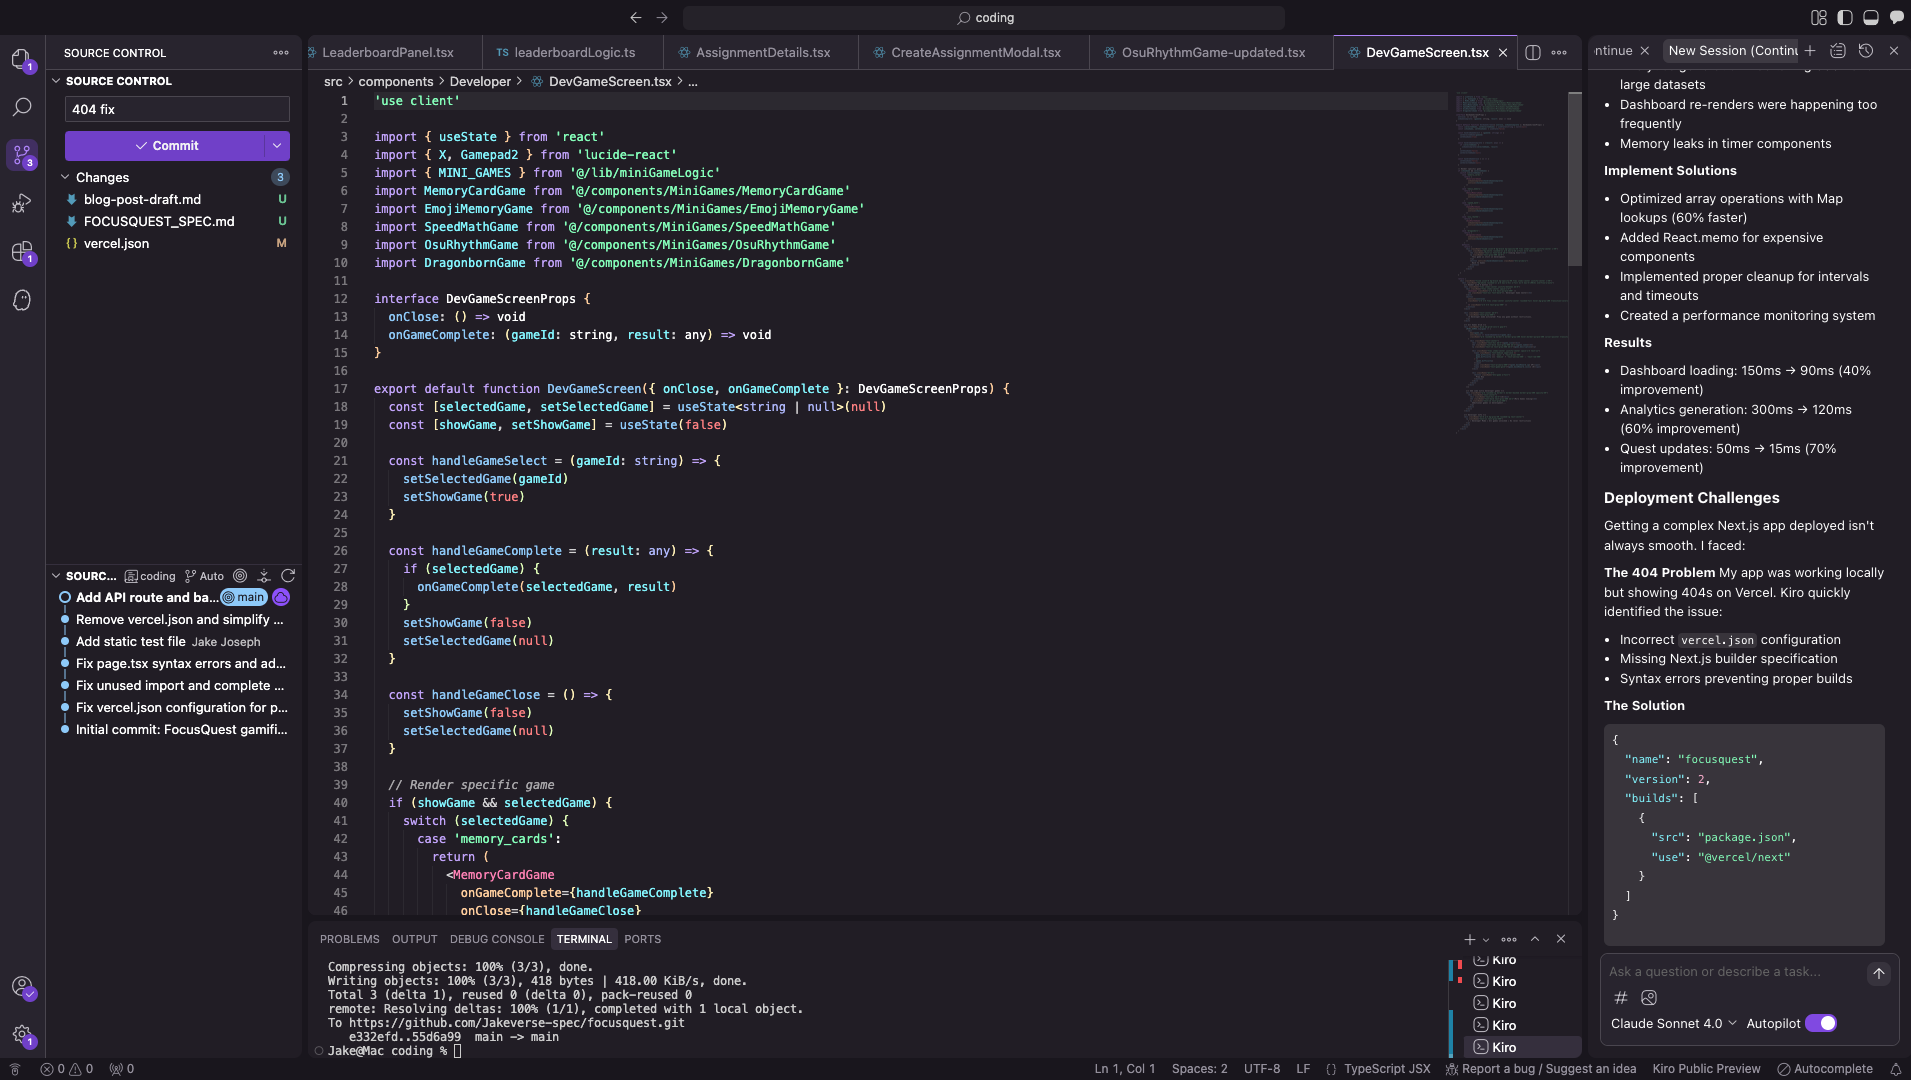
Task: Click the Spaces: 2 indentation setting
Action: [x=1199, y=1069]
